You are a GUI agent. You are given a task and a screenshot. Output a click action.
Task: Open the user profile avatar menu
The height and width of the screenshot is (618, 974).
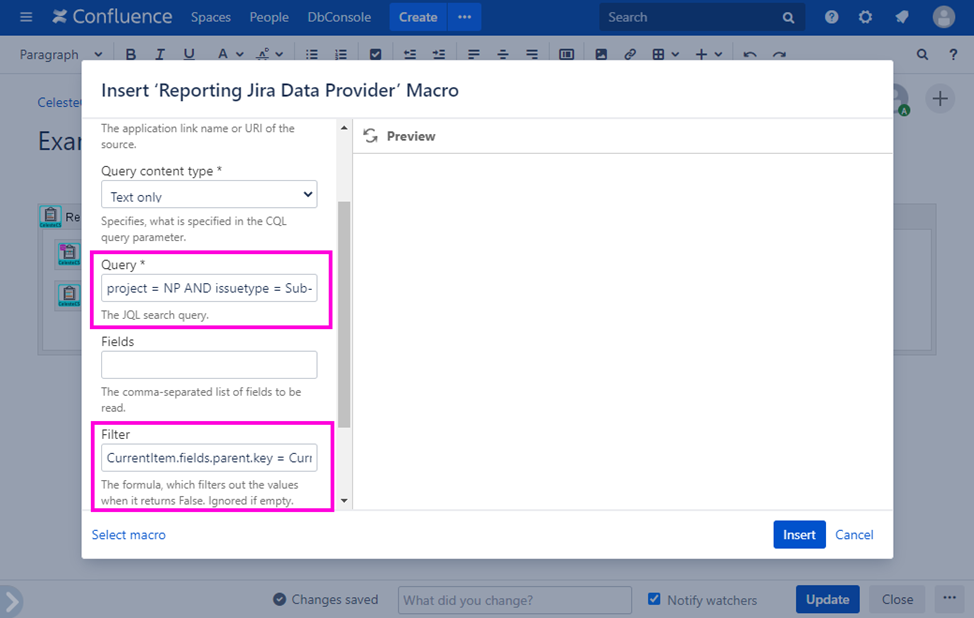(944, 17)
